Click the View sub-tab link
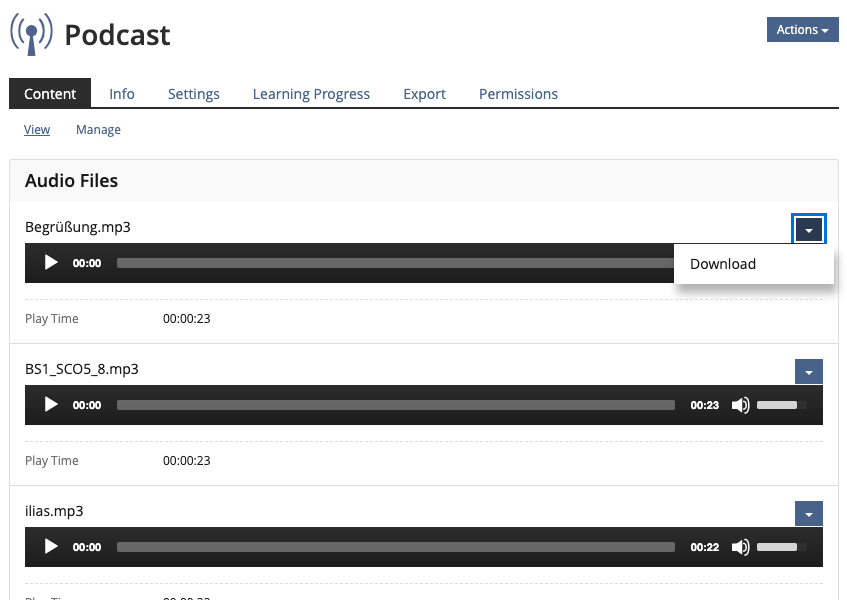This screenshot has width=847, height=600. point(37,130)
